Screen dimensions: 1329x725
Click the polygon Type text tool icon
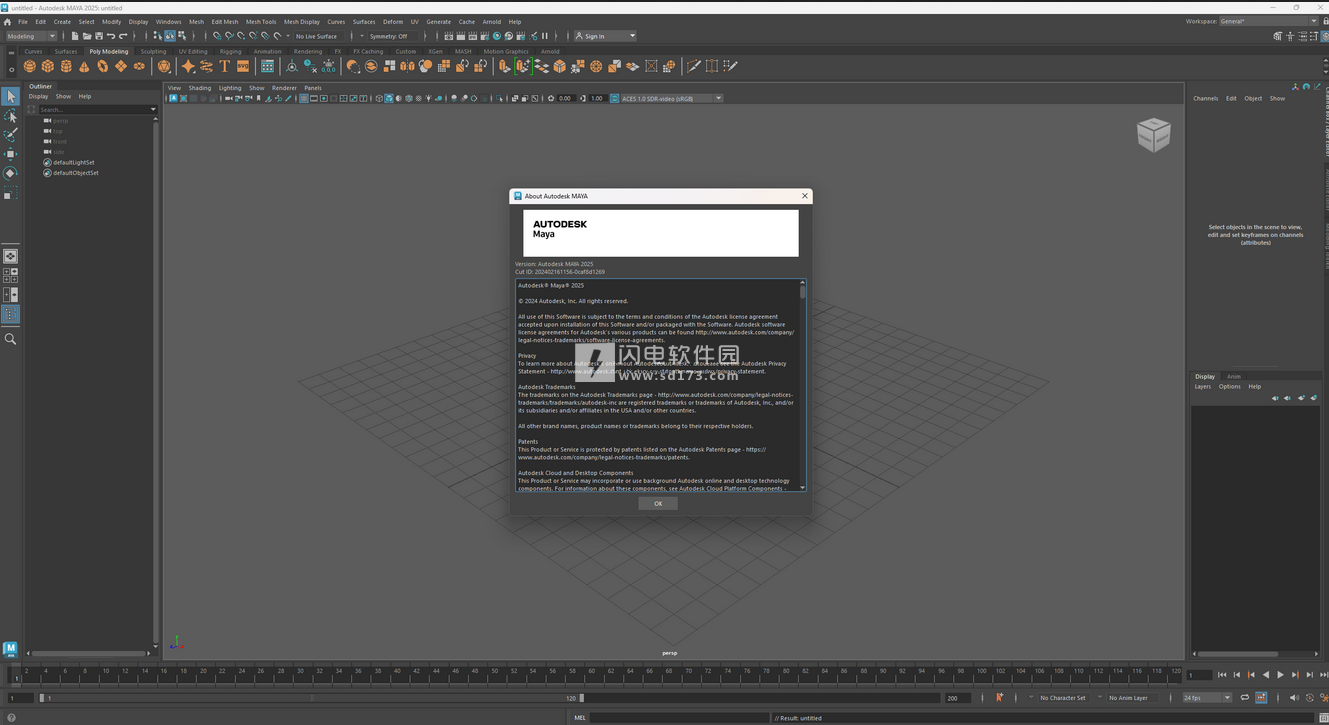point(224,66)
